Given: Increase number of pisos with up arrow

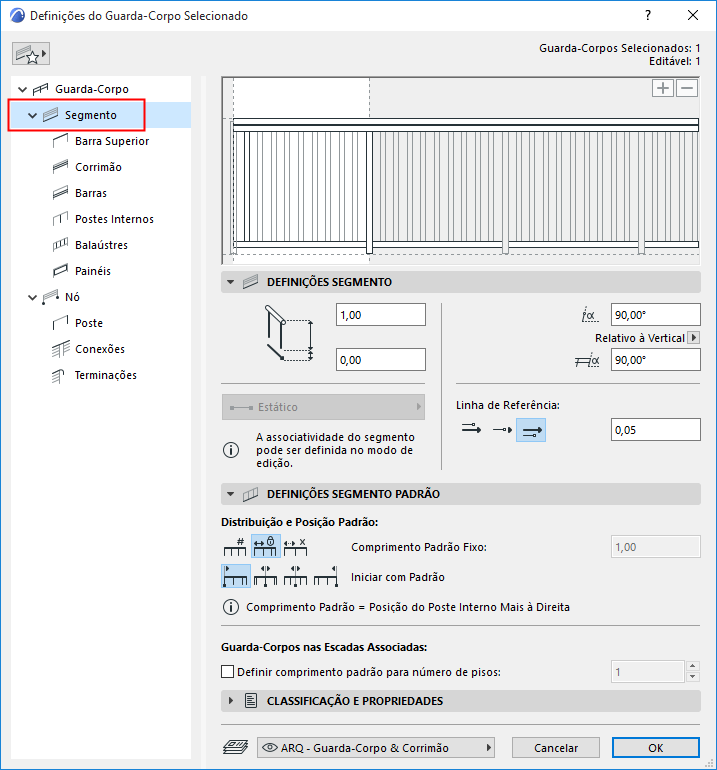Looking at the screenshot, I should click(692, 666).
